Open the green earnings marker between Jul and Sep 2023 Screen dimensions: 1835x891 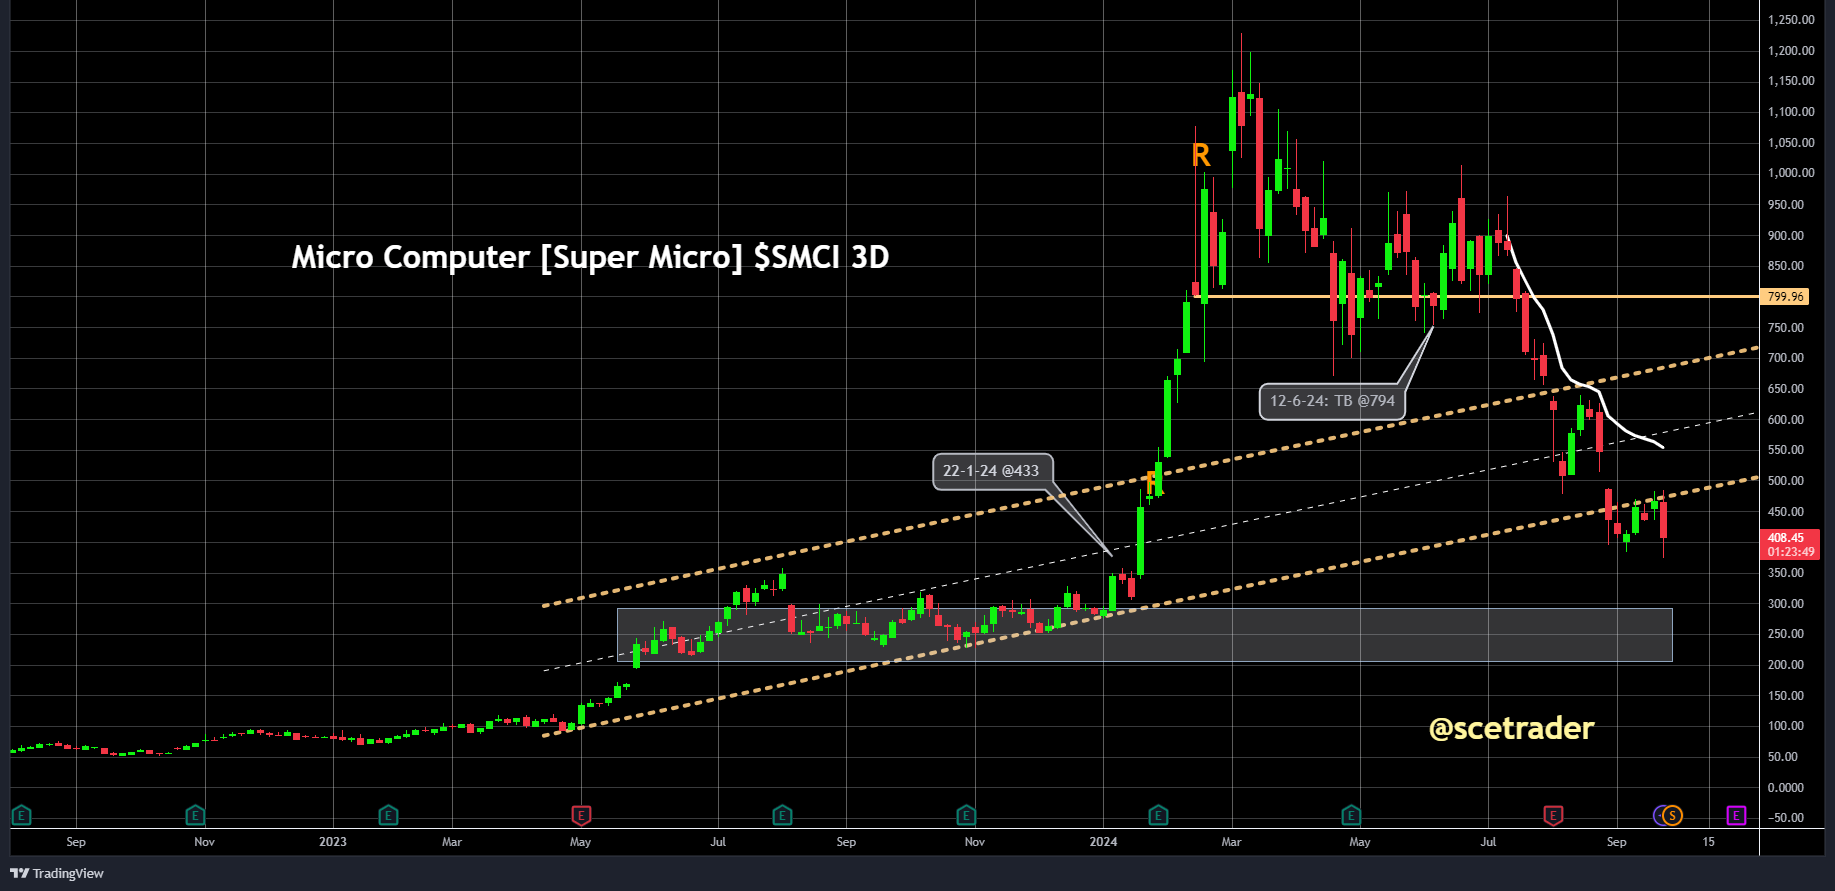pyautogui.click(x=783, y=815)
